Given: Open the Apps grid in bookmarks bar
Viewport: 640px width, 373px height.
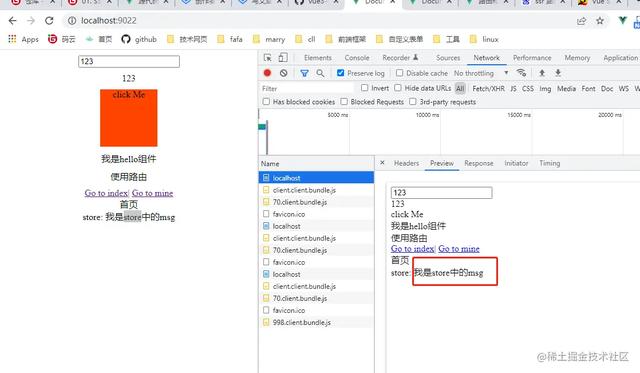Looking at the screenshot, I should coord(23,39).
